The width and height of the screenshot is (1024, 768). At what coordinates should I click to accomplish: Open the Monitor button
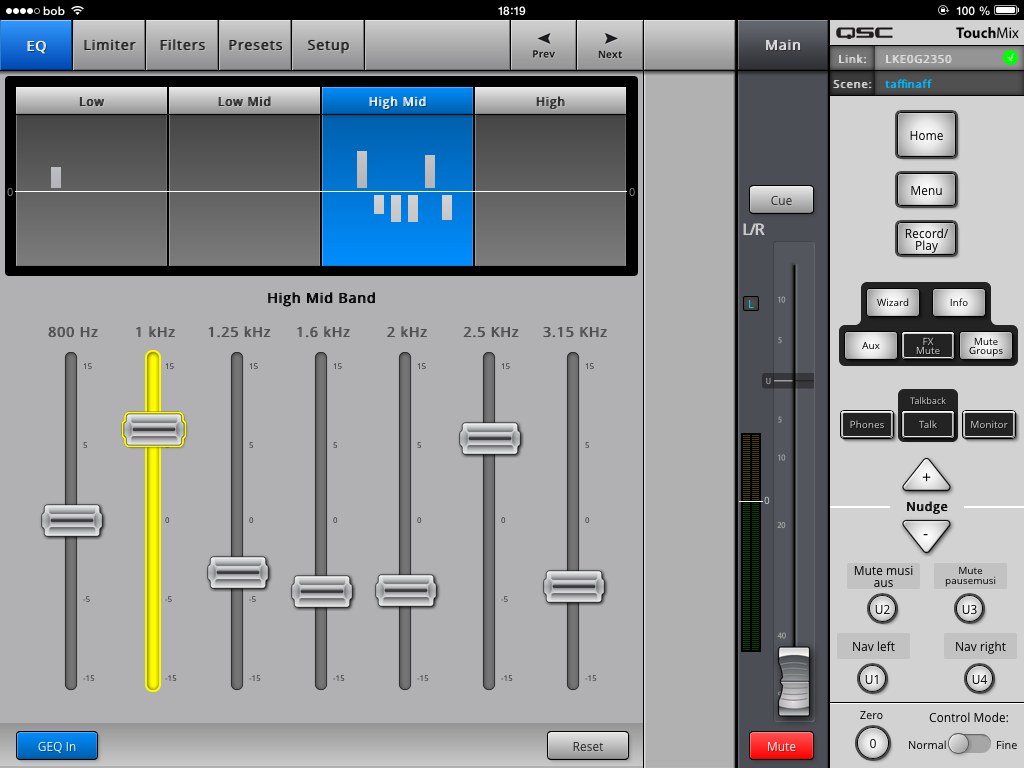pyautogui.click(x=989, y=424)
